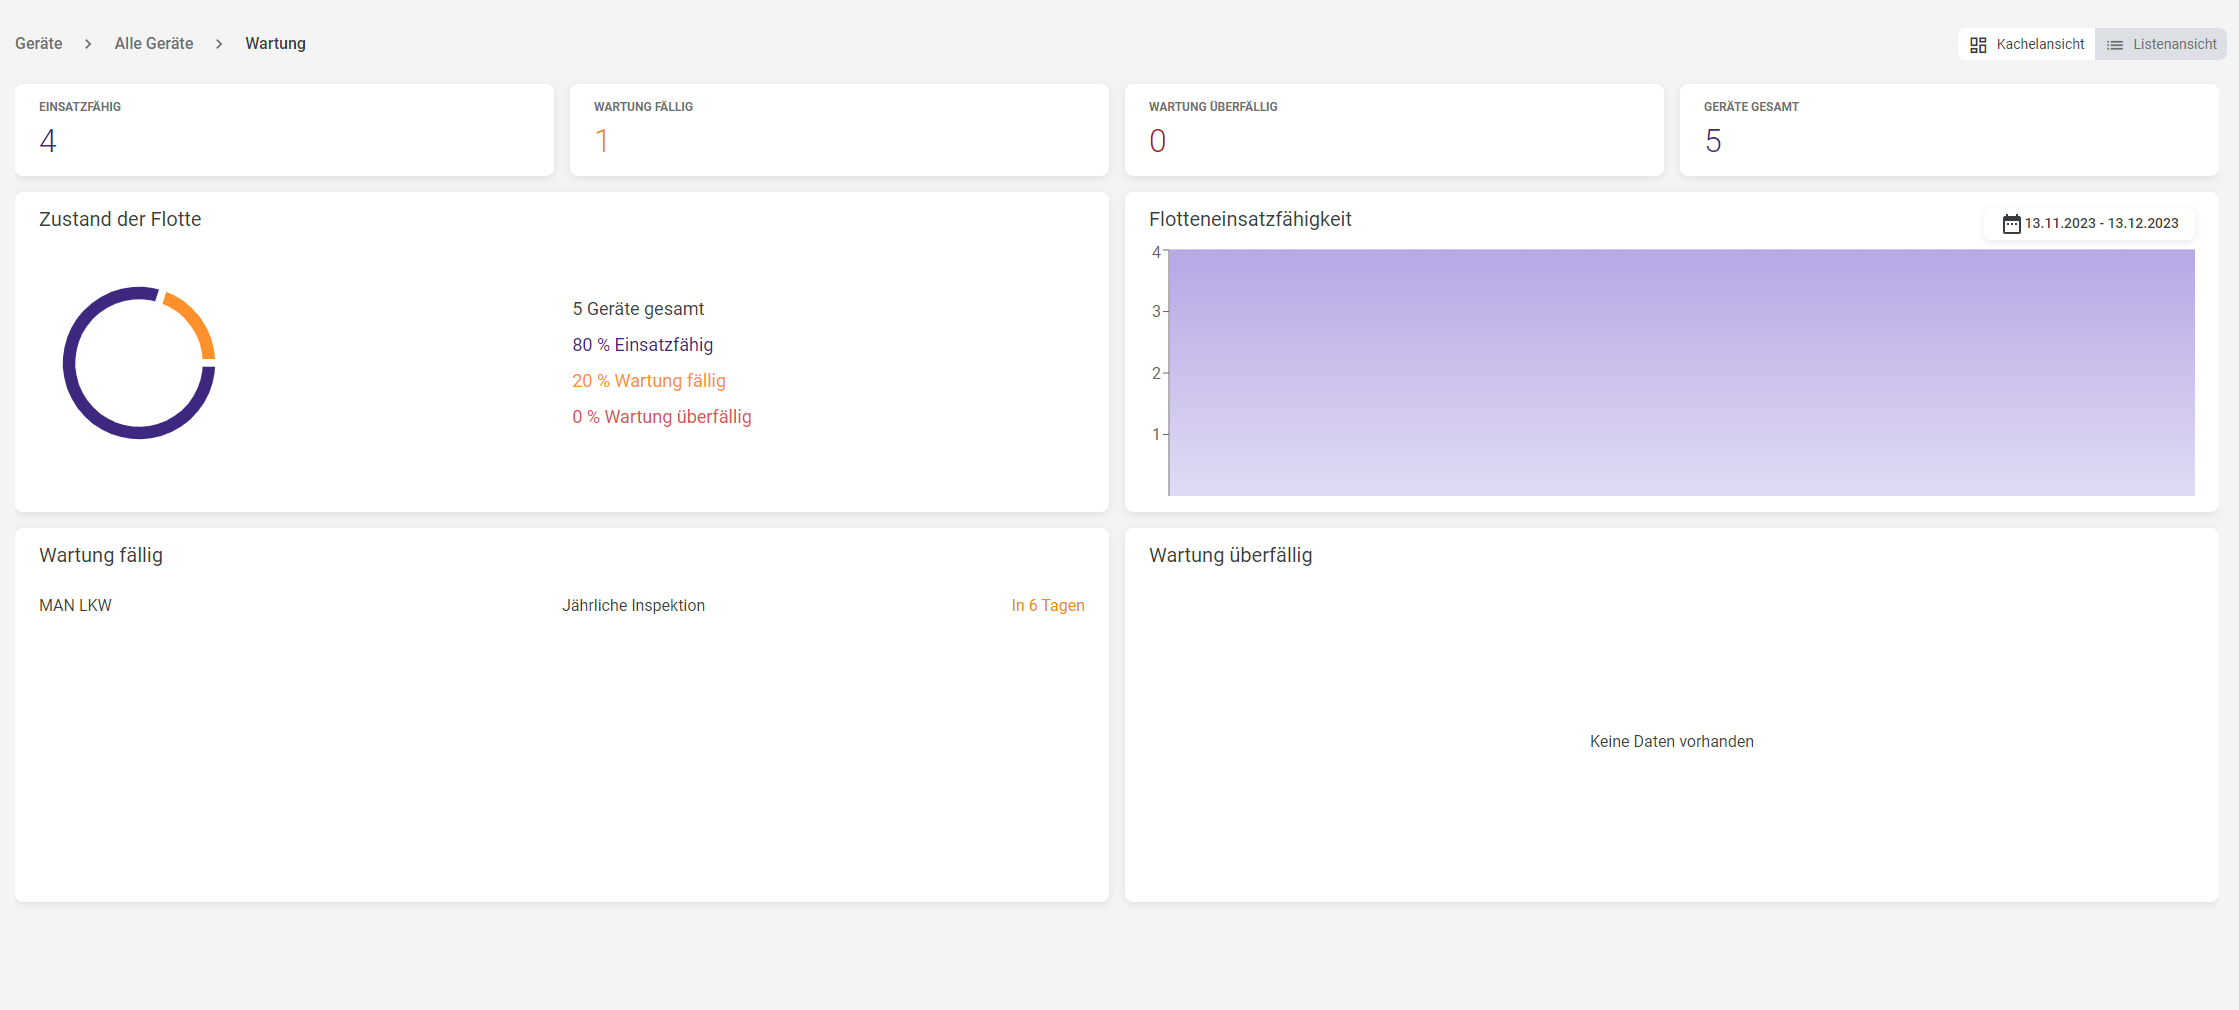This screenshot has width=2239, height=1010.
Task: Click the Einsatzfähig count value 4
Action: coord(48,141)
